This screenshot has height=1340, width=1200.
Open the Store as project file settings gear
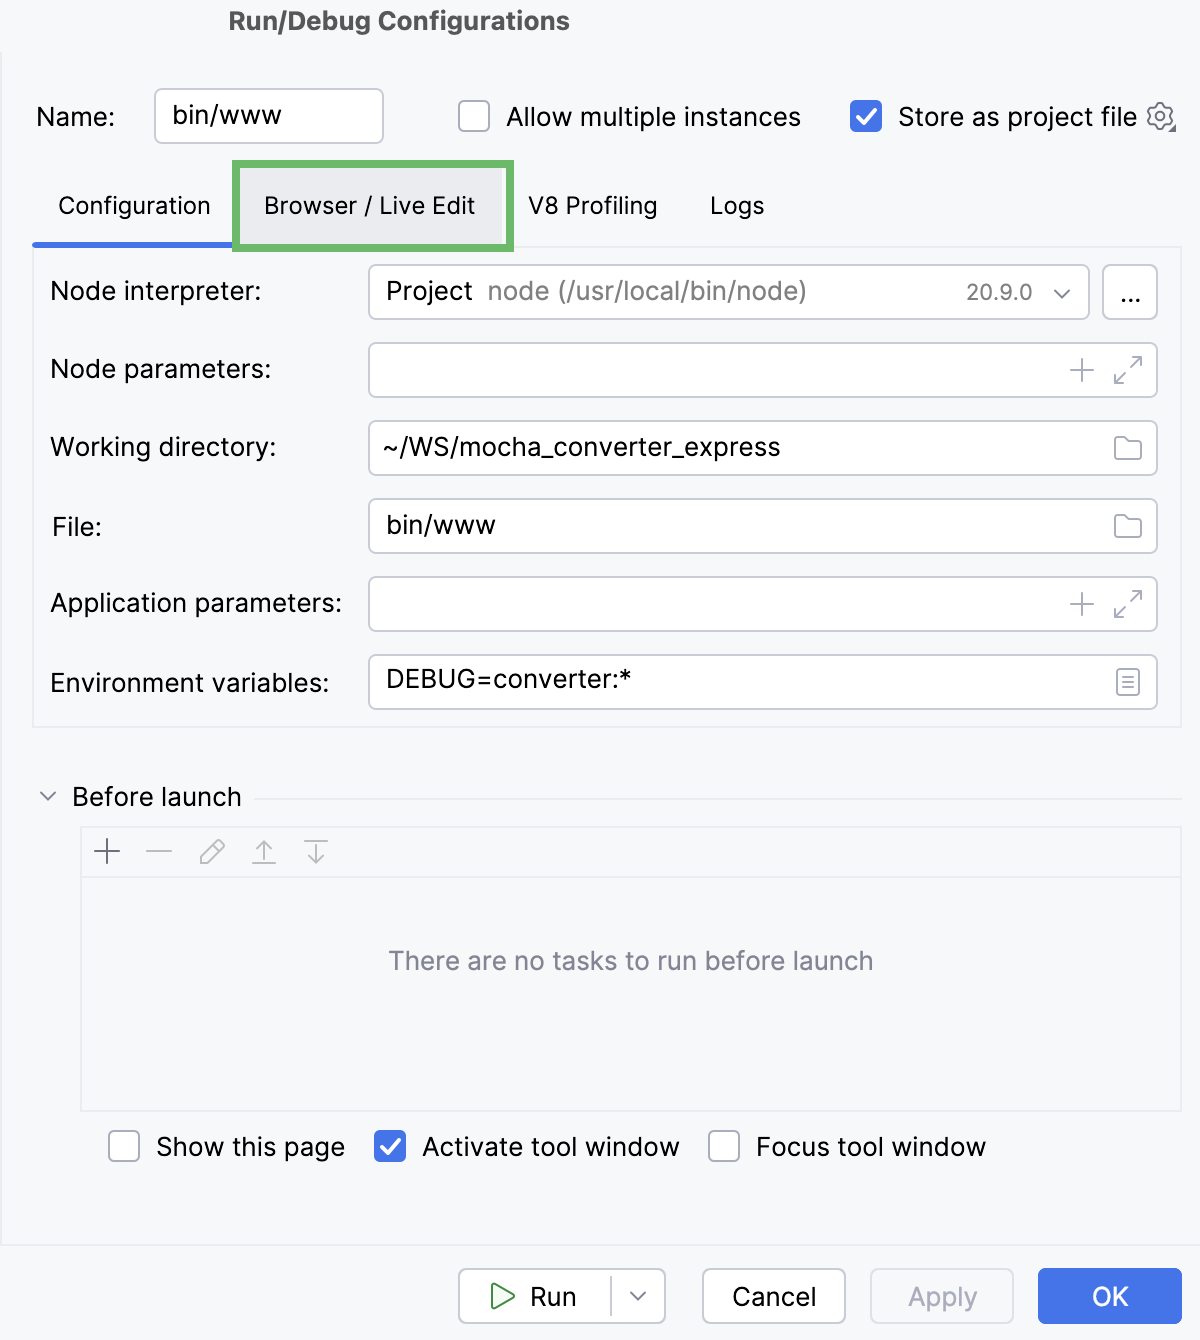pyautogui.click(x=1160, y=117)
